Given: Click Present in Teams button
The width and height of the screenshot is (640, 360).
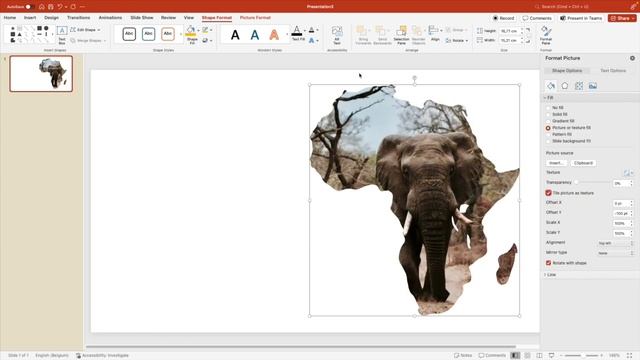Looking at the screenshot, I should 581,18.
